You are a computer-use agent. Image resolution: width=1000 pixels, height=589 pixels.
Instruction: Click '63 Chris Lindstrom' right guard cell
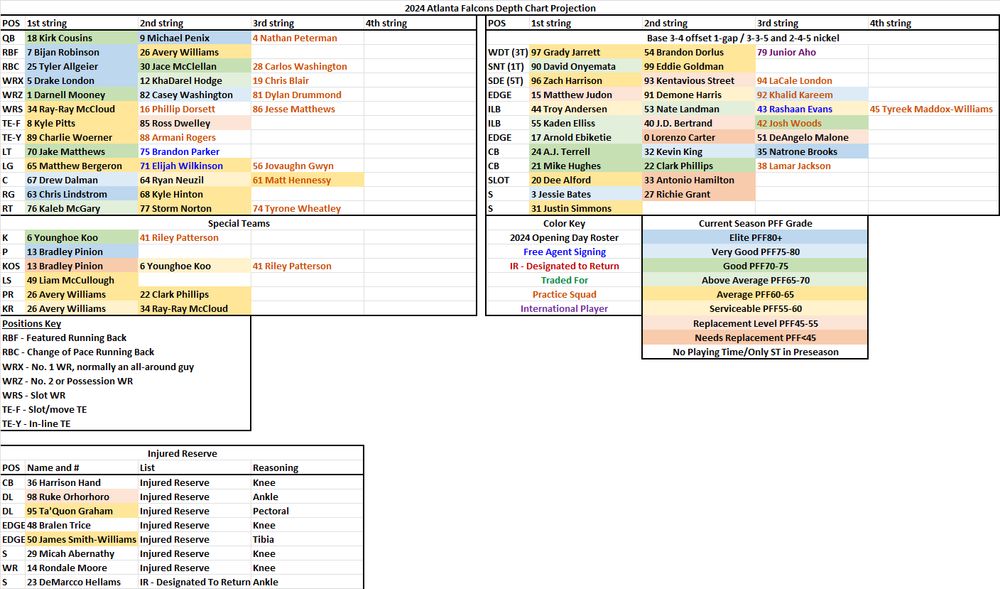(x=82, y=194)
